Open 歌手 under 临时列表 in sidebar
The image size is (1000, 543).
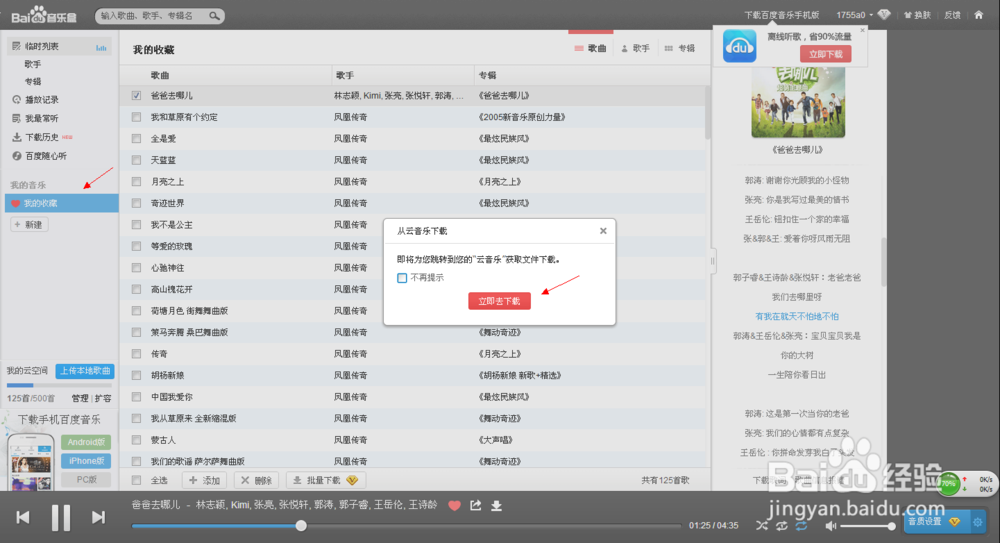point(33,64)
